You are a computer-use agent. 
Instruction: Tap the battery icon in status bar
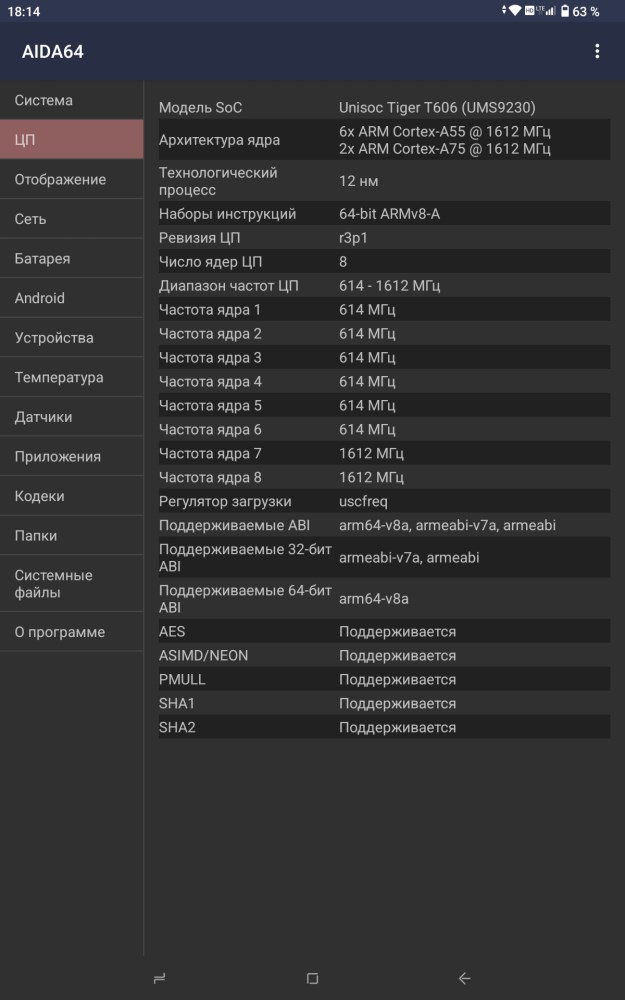click(565, 11)
